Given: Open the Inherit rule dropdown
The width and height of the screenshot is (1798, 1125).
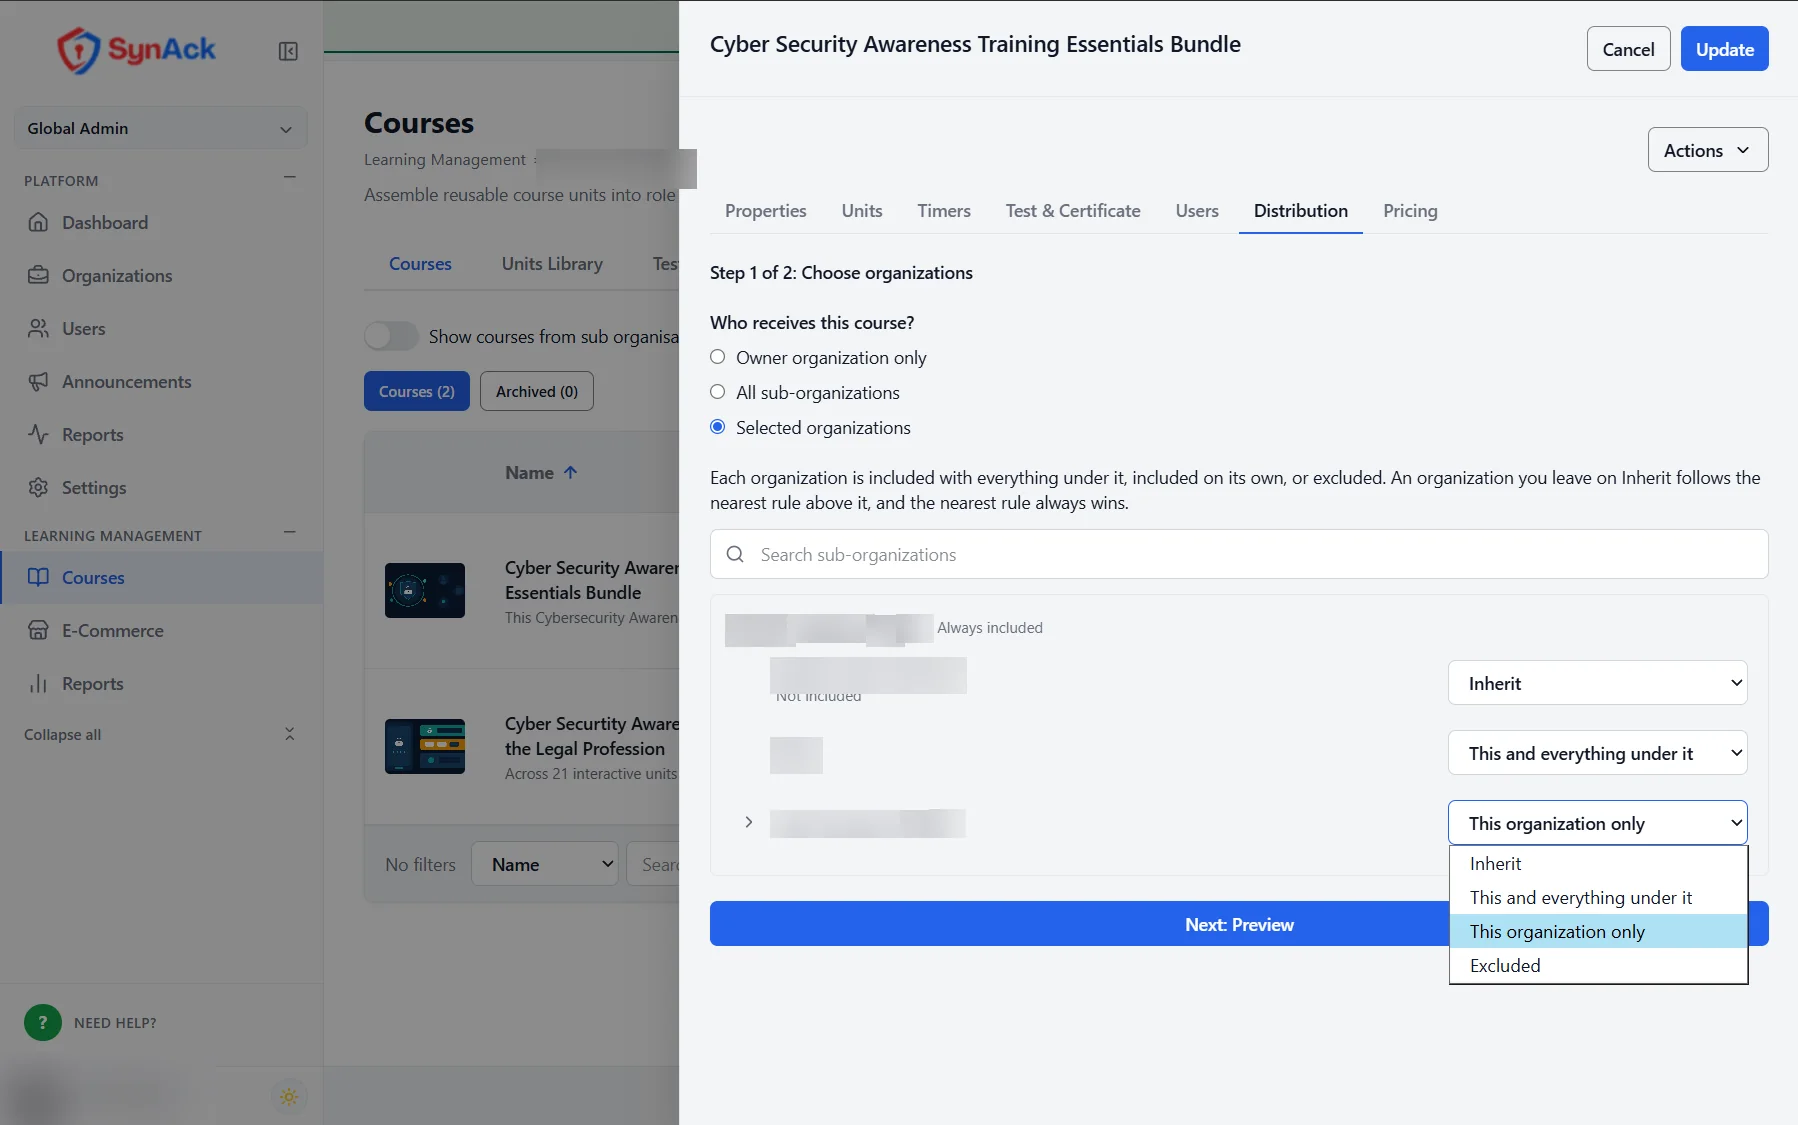Looking at the screenshot, I should click(1597, 683).
